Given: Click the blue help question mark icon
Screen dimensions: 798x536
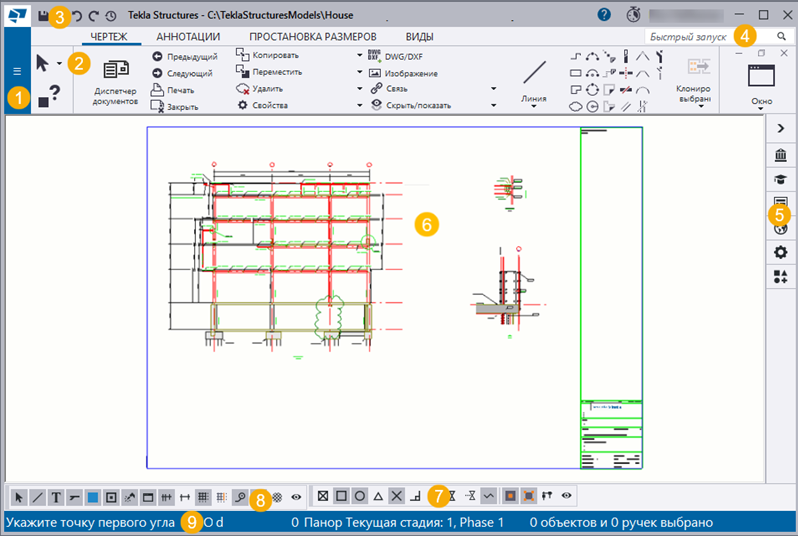Looking at the screenshot, I should [x=604, y=15].
